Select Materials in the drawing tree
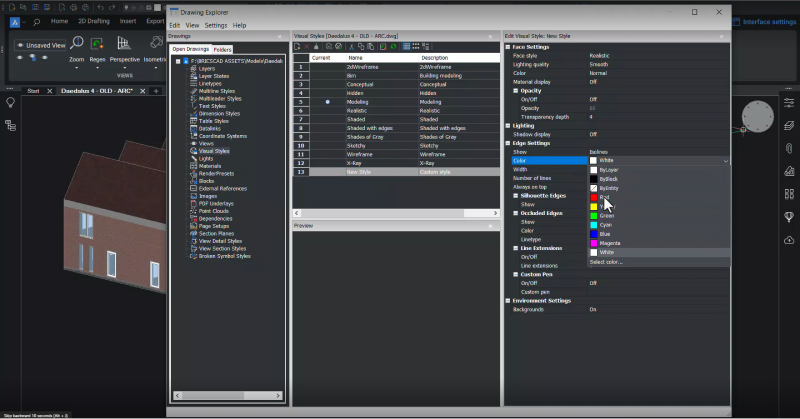The image size is (800, 419). (210, 166)
